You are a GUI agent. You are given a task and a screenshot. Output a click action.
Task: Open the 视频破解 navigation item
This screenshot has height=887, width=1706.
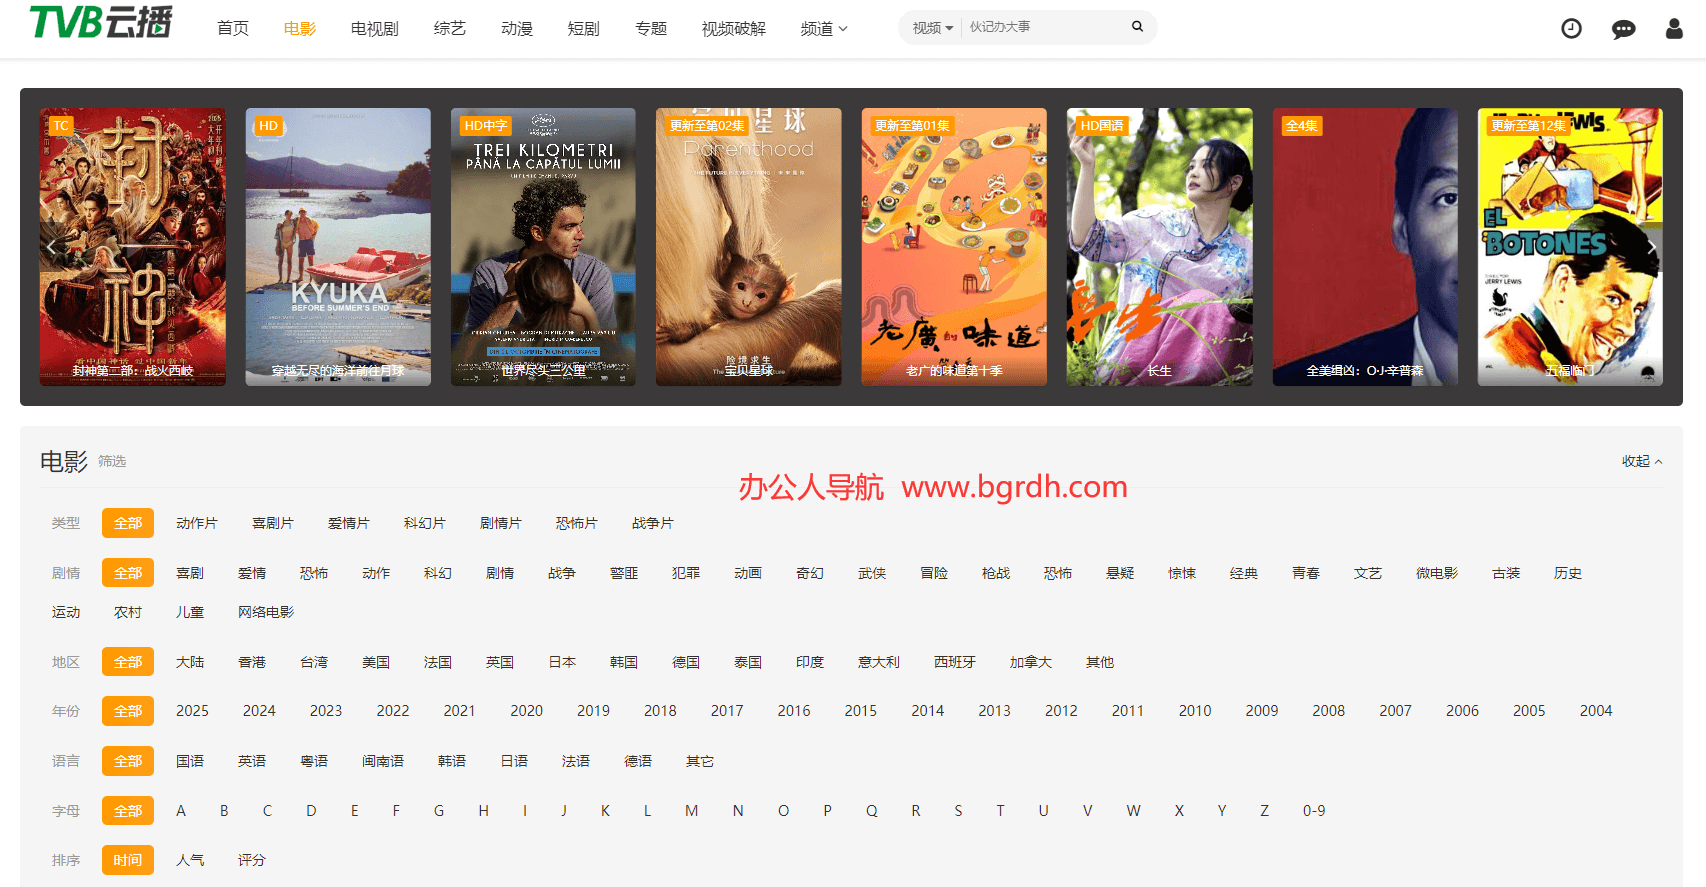pos(734,29)
